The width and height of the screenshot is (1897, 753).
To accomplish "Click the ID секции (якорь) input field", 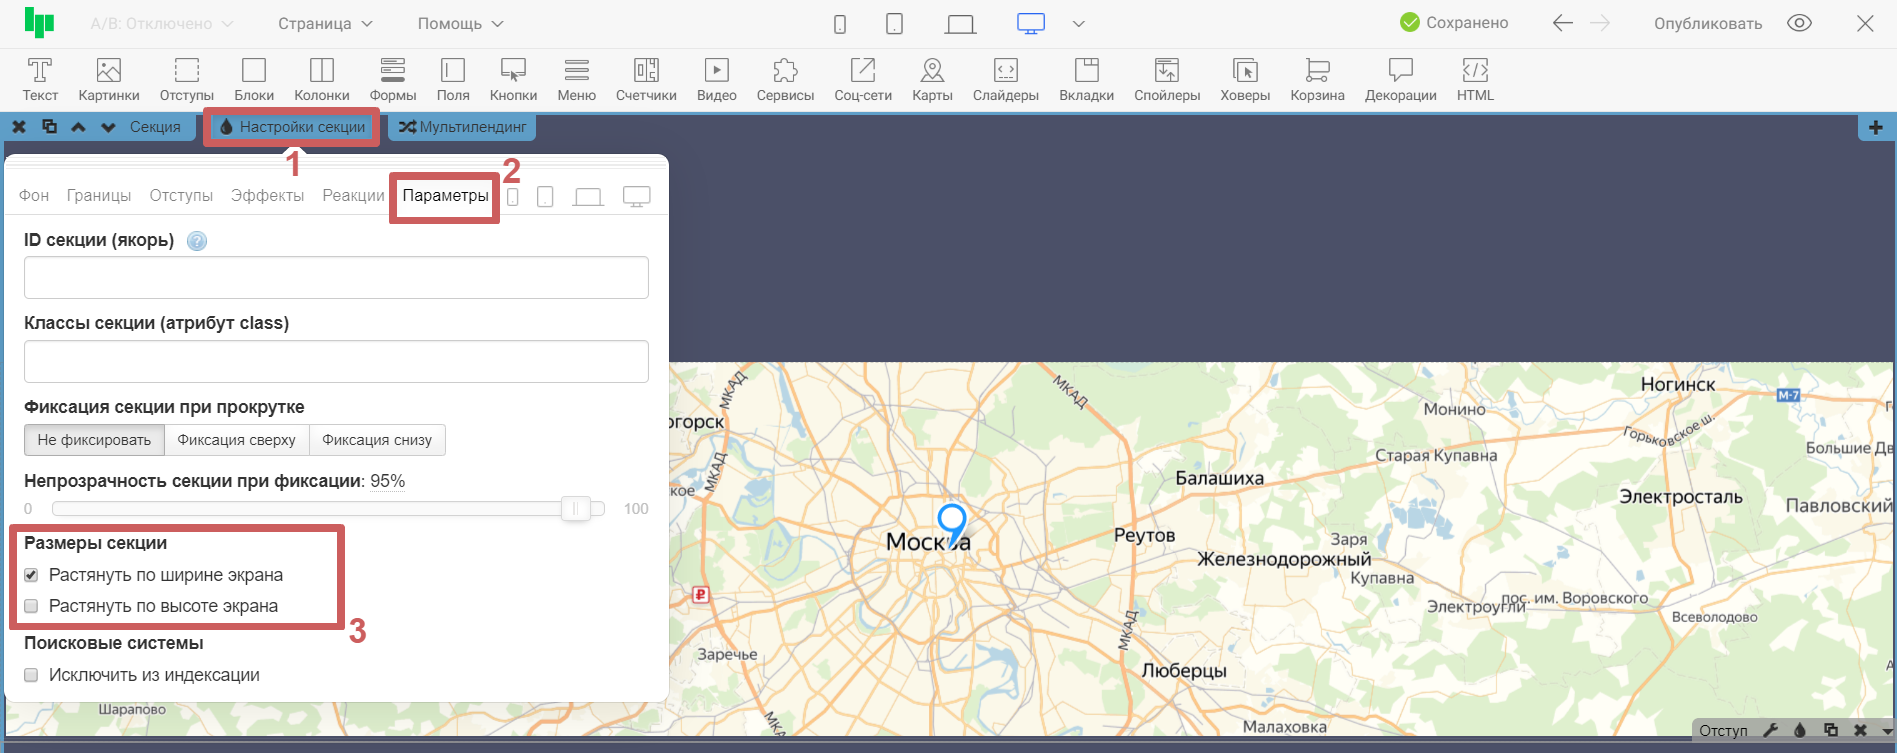I will click(x=336, y=278).
